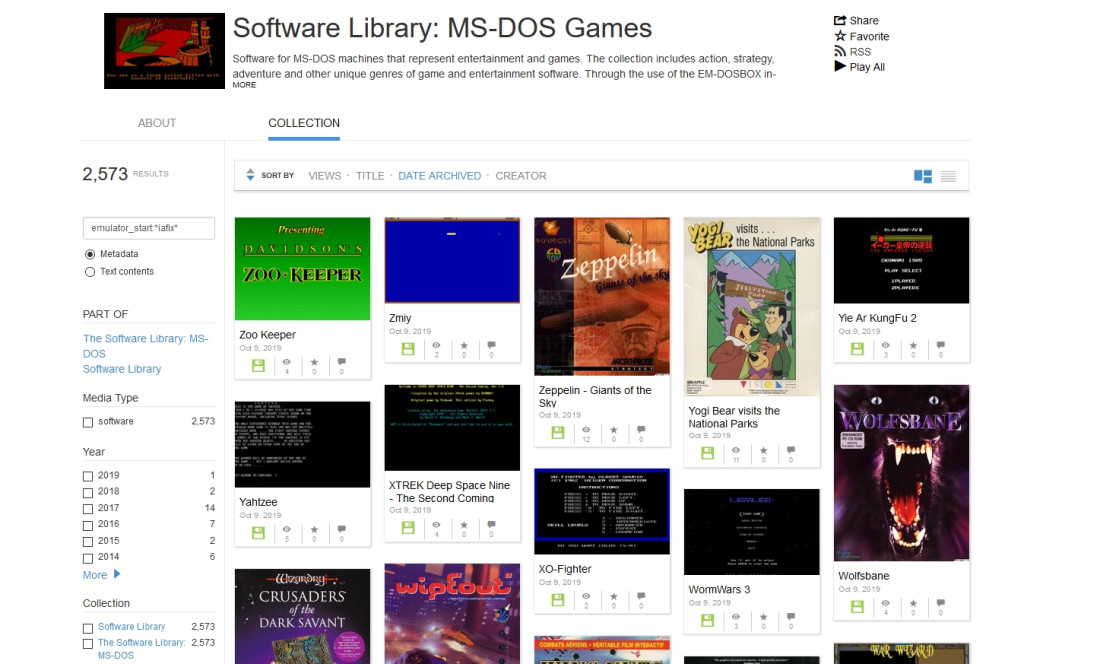The image size is (1100, 664).
Task: Toggle sort direction arrows
Action: [250, 175]
